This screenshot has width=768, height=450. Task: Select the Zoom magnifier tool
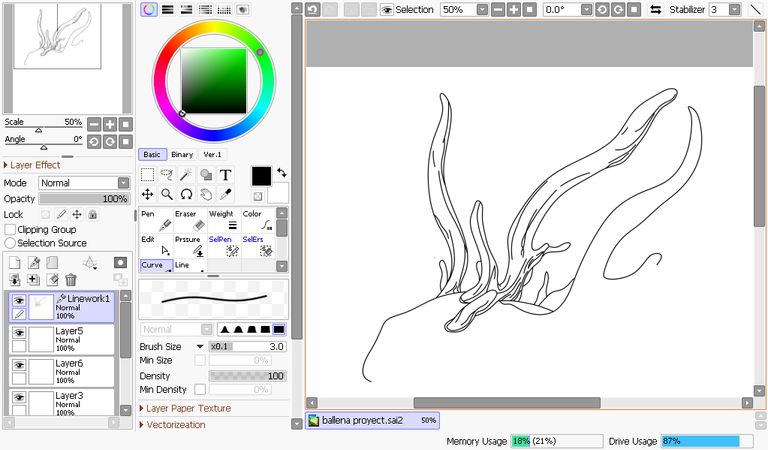pyautogui.click(x=167, y=194)
